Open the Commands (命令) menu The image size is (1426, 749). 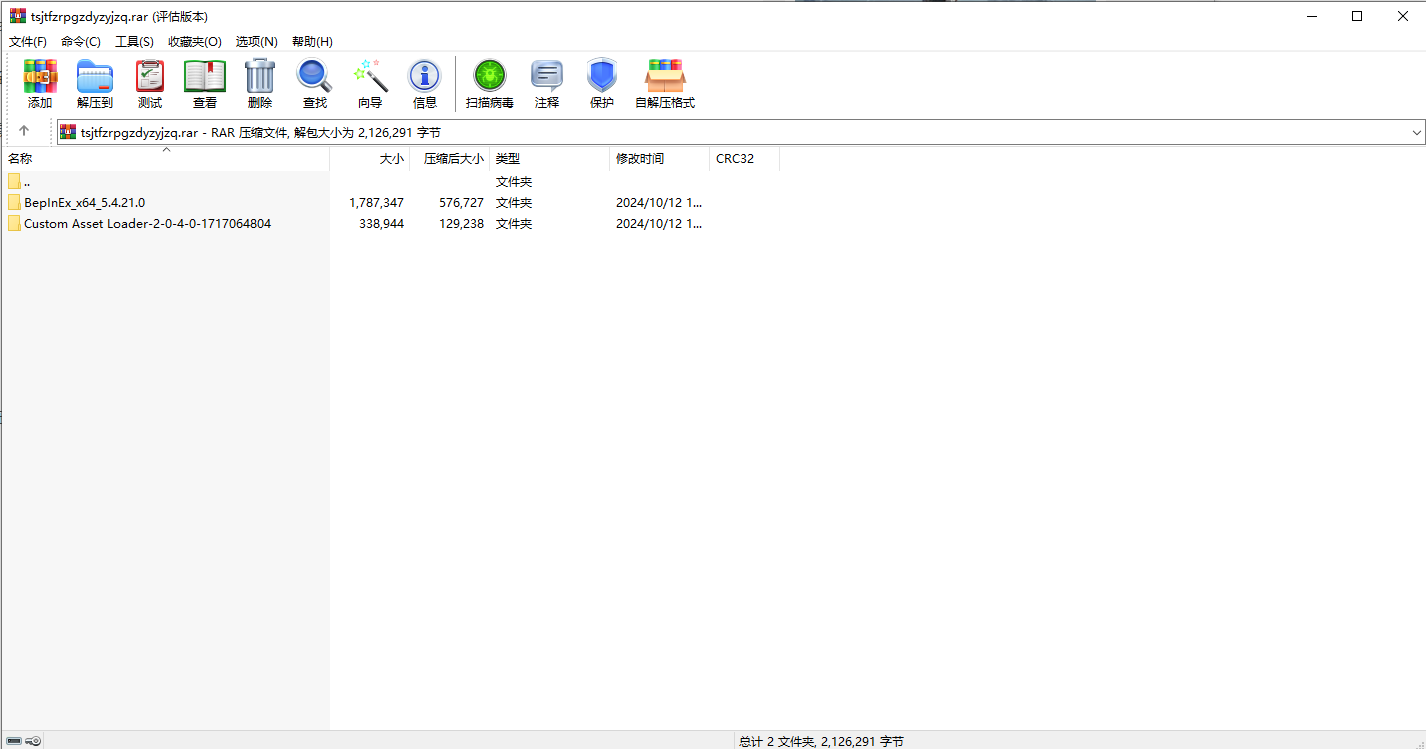point(81,41)
